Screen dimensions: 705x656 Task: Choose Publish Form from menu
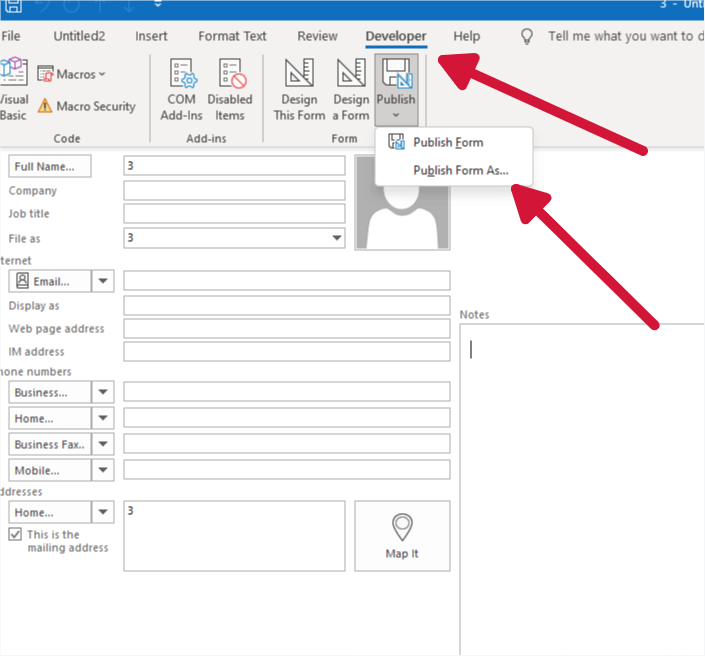click(x=454, y=142)
